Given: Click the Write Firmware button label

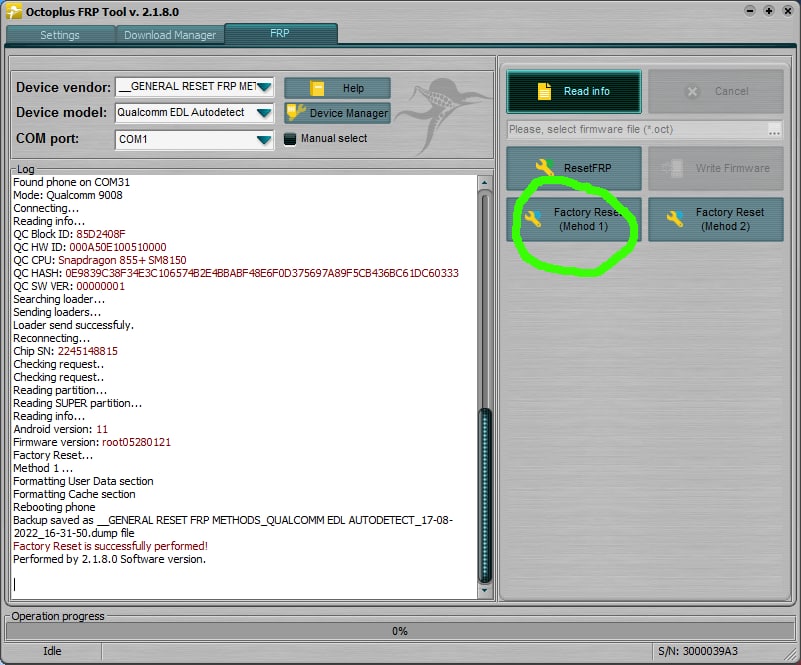Looking at the screenshot, I should [x=733, y=168].
